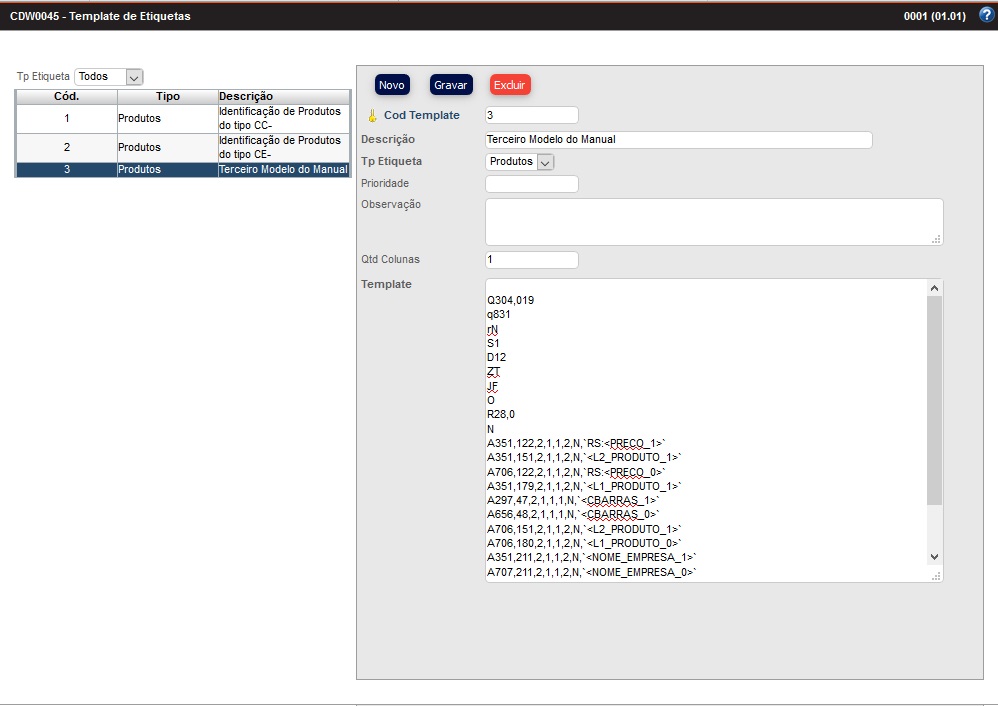Click the Template scrollbar down arrow
This screenshot has width=998, height=706.
(x=934, y=556)
